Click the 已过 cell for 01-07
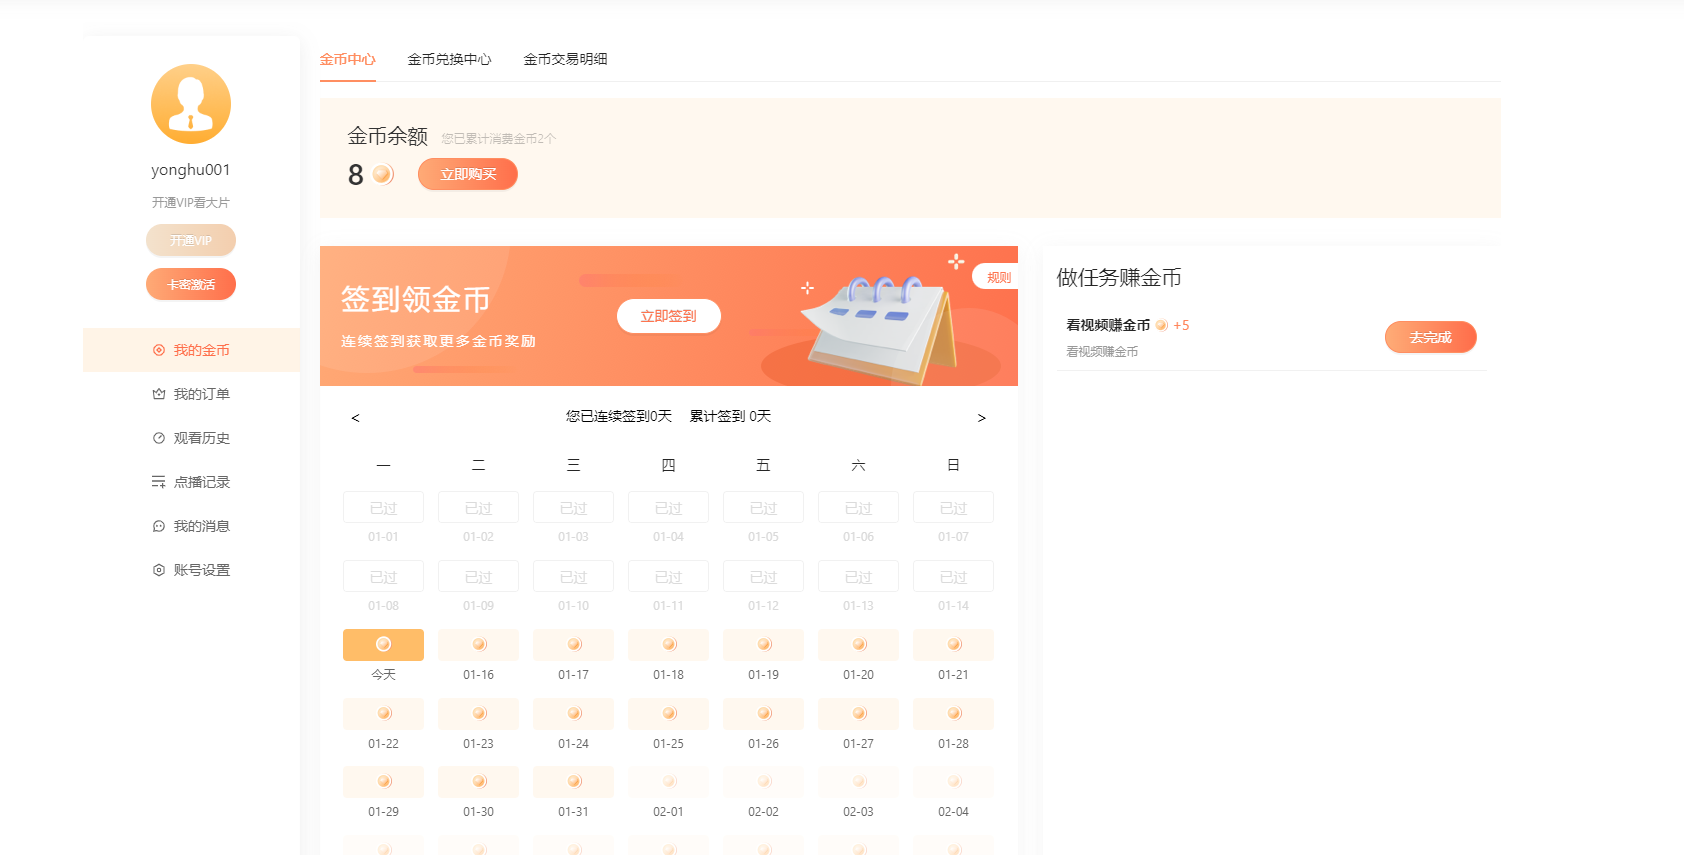 tap(953, 507)
